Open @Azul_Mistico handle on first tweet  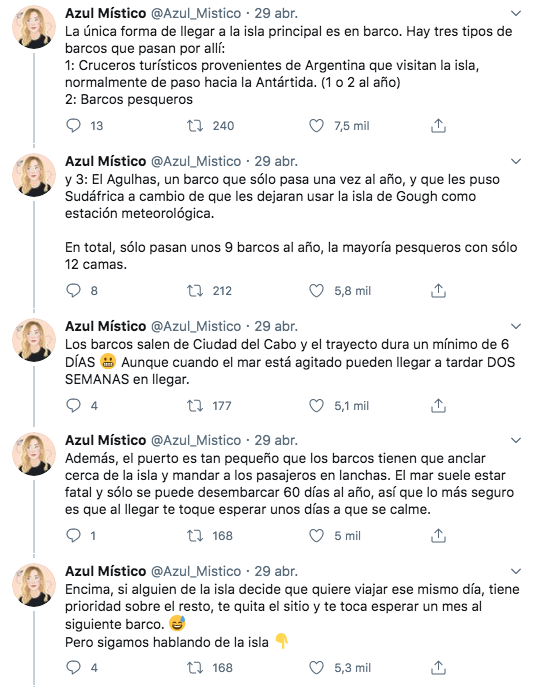coord(196,14)
